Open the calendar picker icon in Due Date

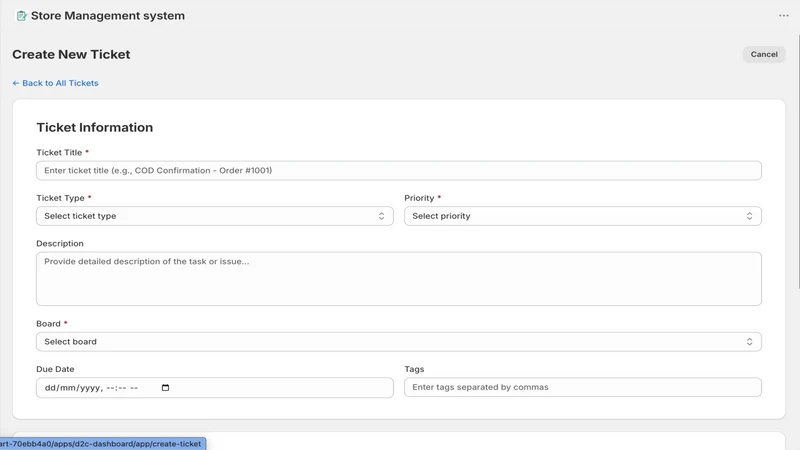point(165,388)
